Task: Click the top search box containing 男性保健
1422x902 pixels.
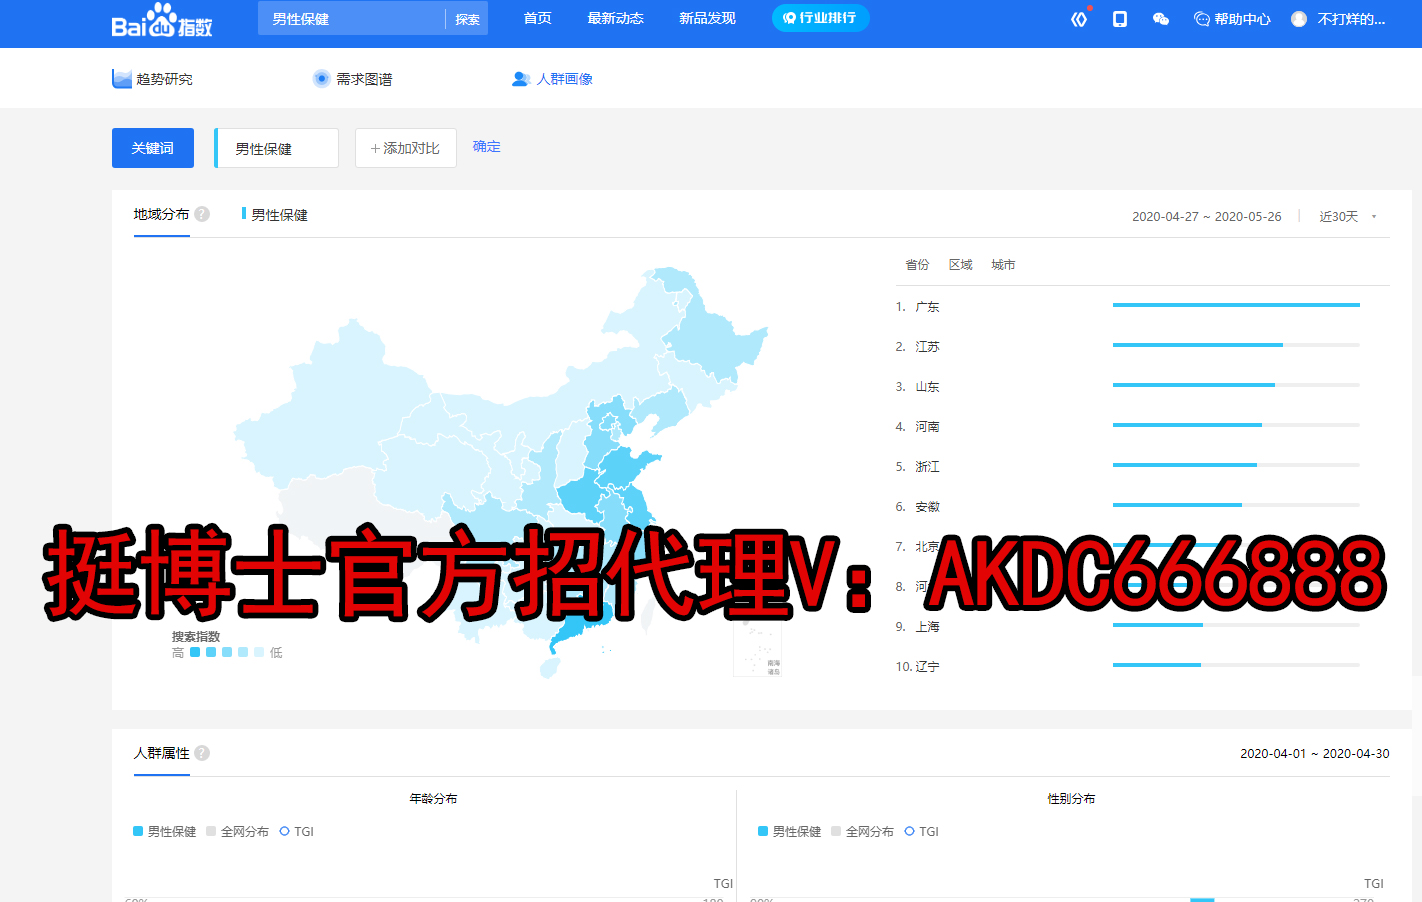Action: click(x=350, y=19)
